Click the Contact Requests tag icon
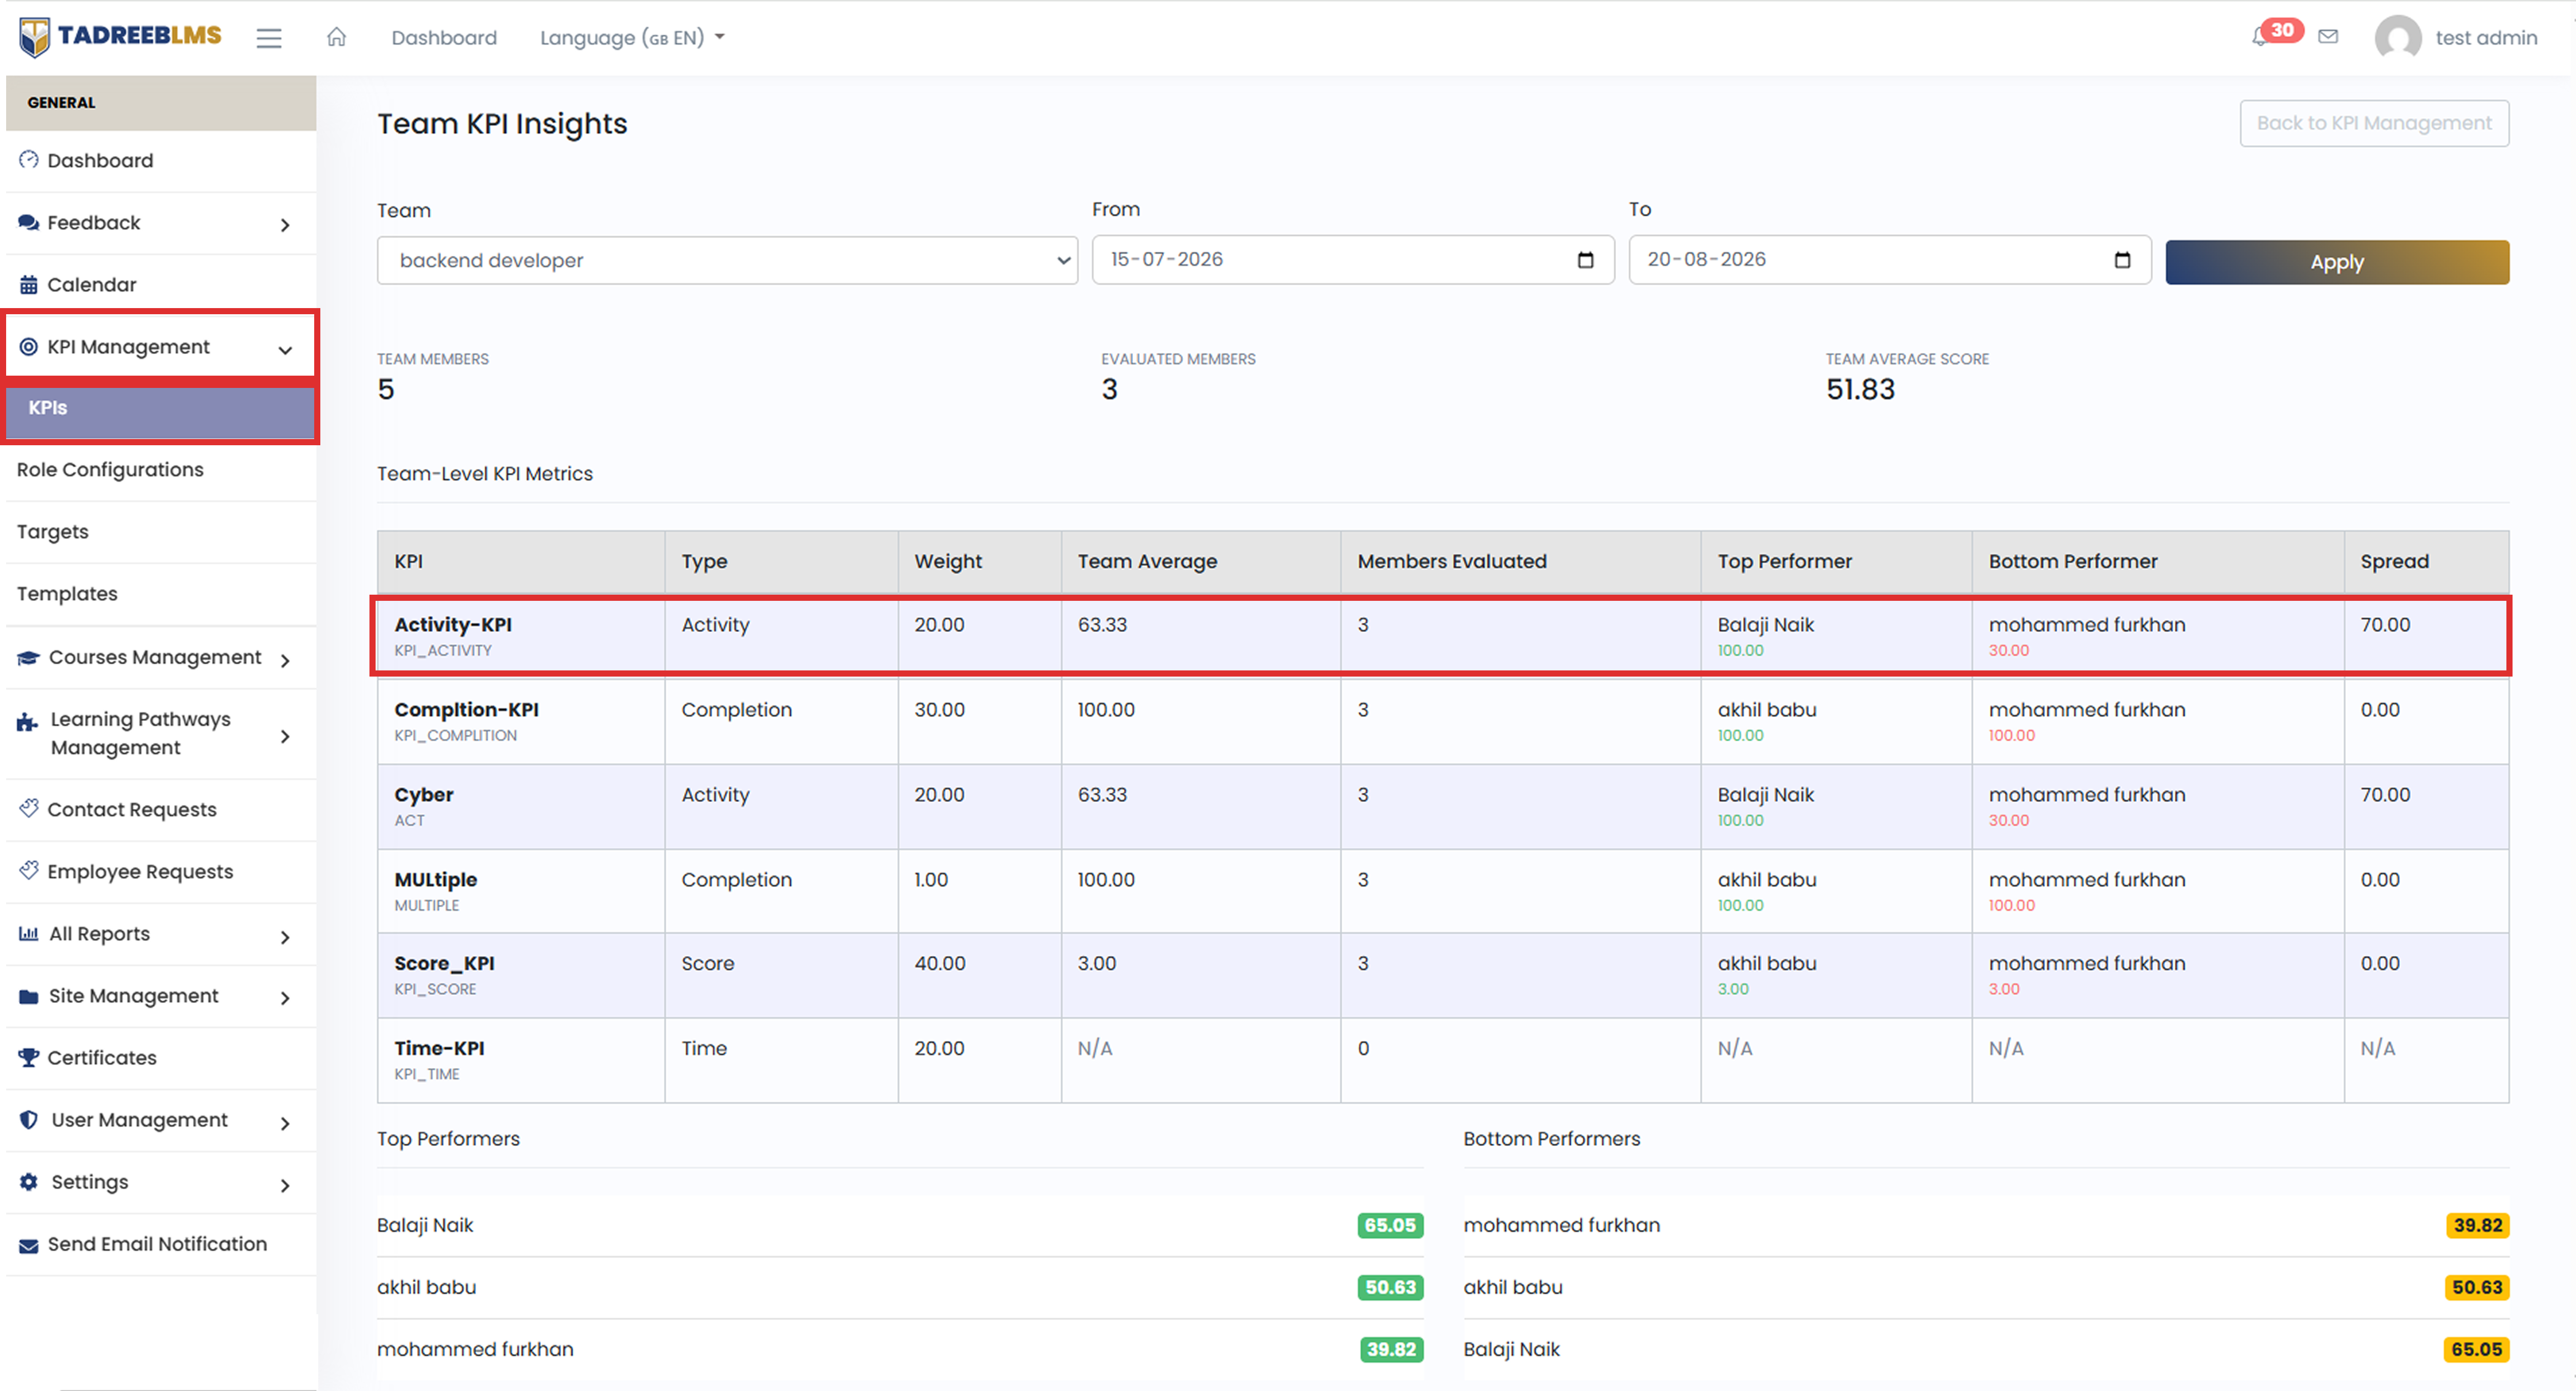 coord(28,808)
